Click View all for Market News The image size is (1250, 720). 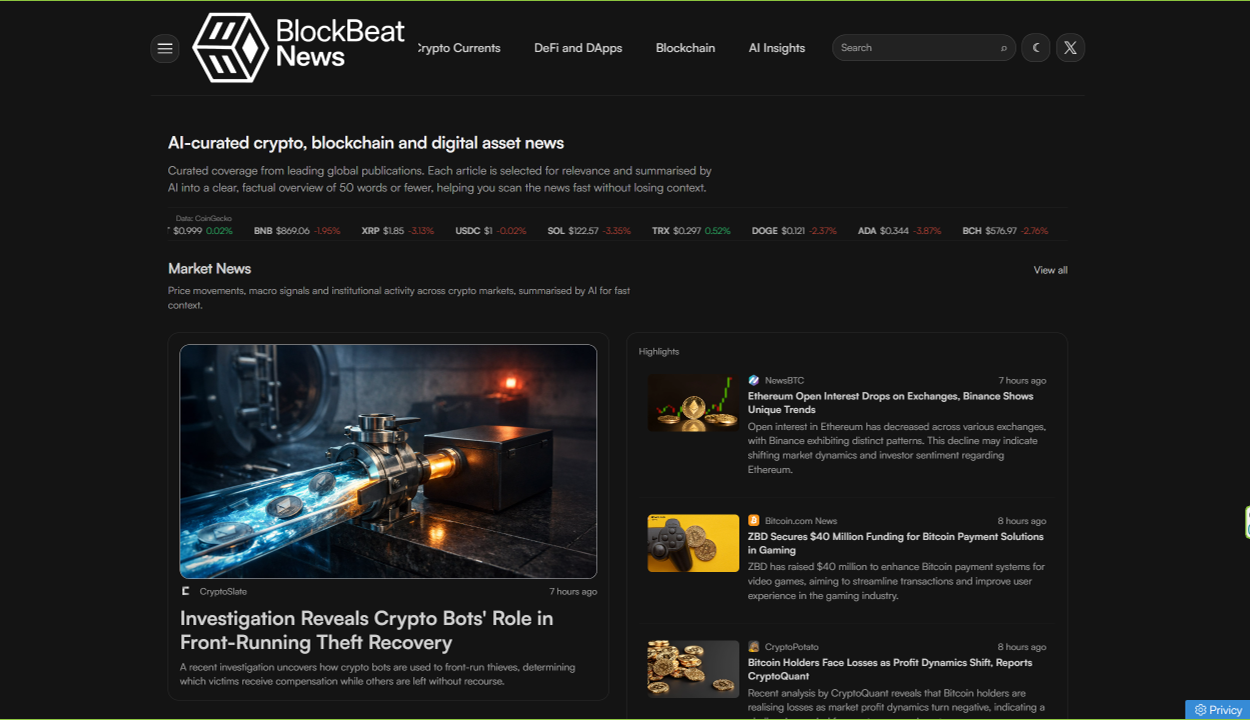click(1050, 270)
